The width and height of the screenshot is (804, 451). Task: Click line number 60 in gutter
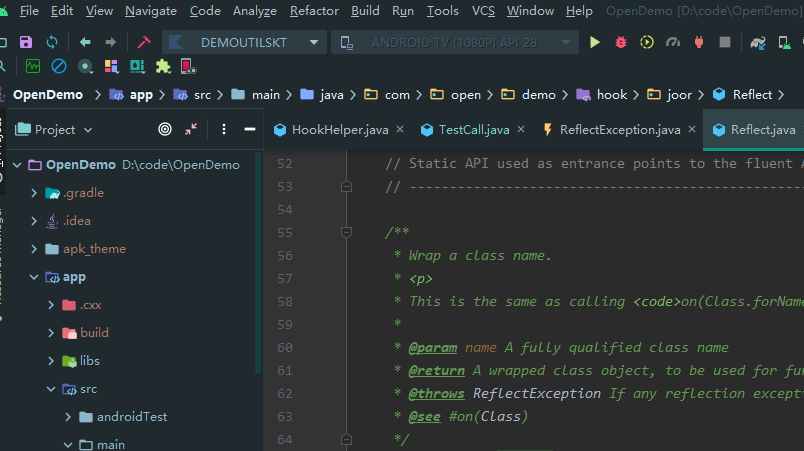285,347
